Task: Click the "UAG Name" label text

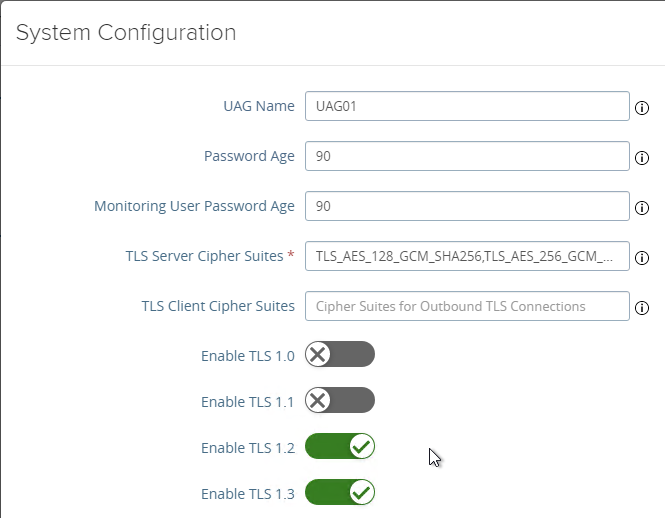Action: click(x=258, y=106)
